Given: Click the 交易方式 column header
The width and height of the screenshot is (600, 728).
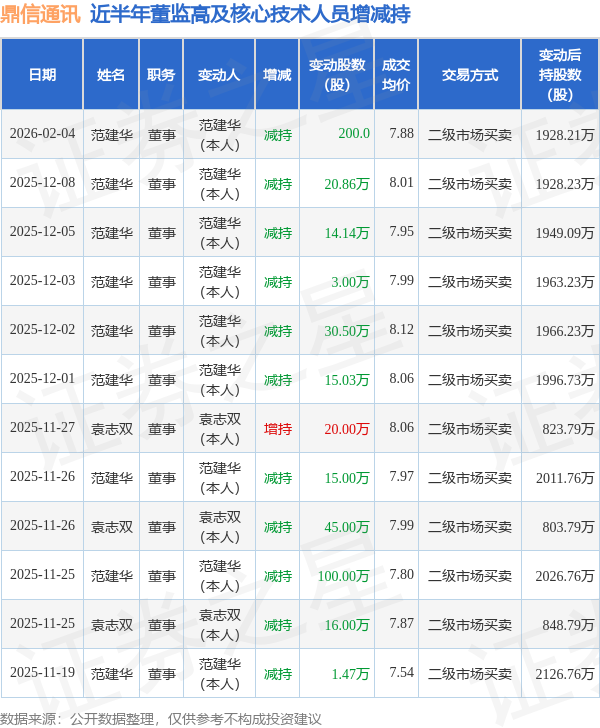Looking at the screenshot, I should coord(470,75).
